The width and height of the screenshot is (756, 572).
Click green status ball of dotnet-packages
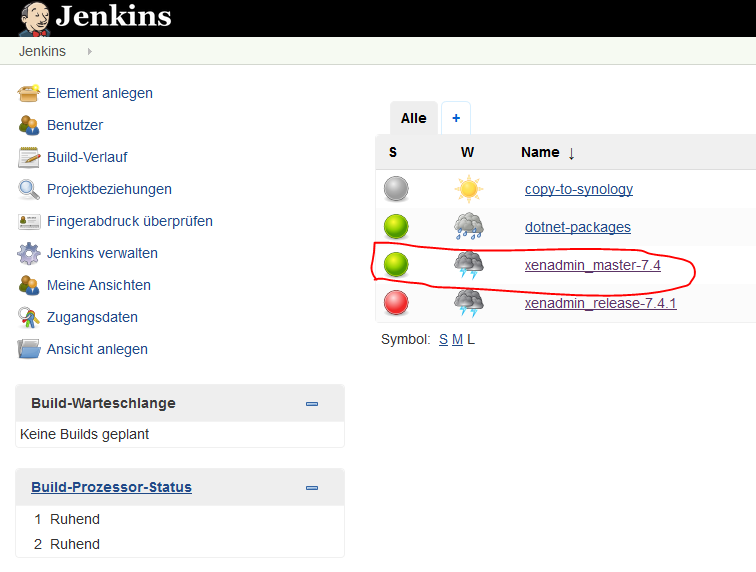[396, 227]
